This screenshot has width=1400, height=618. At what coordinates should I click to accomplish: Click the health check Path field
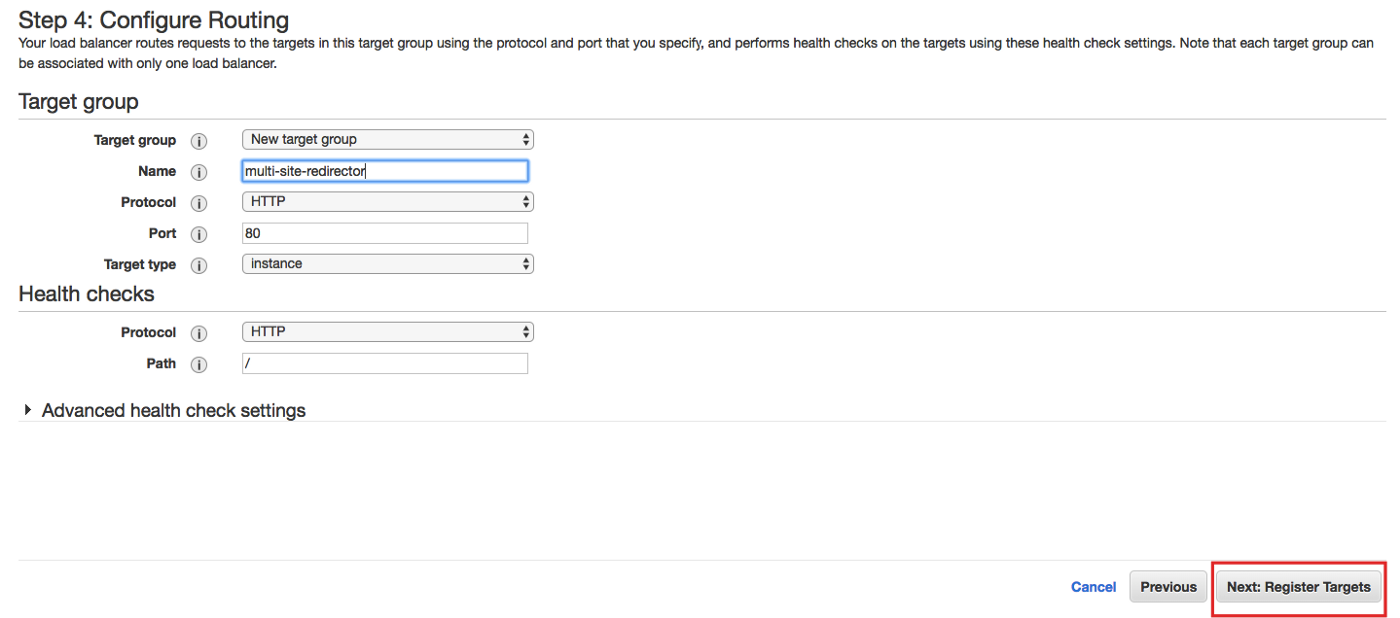[385, 363]
